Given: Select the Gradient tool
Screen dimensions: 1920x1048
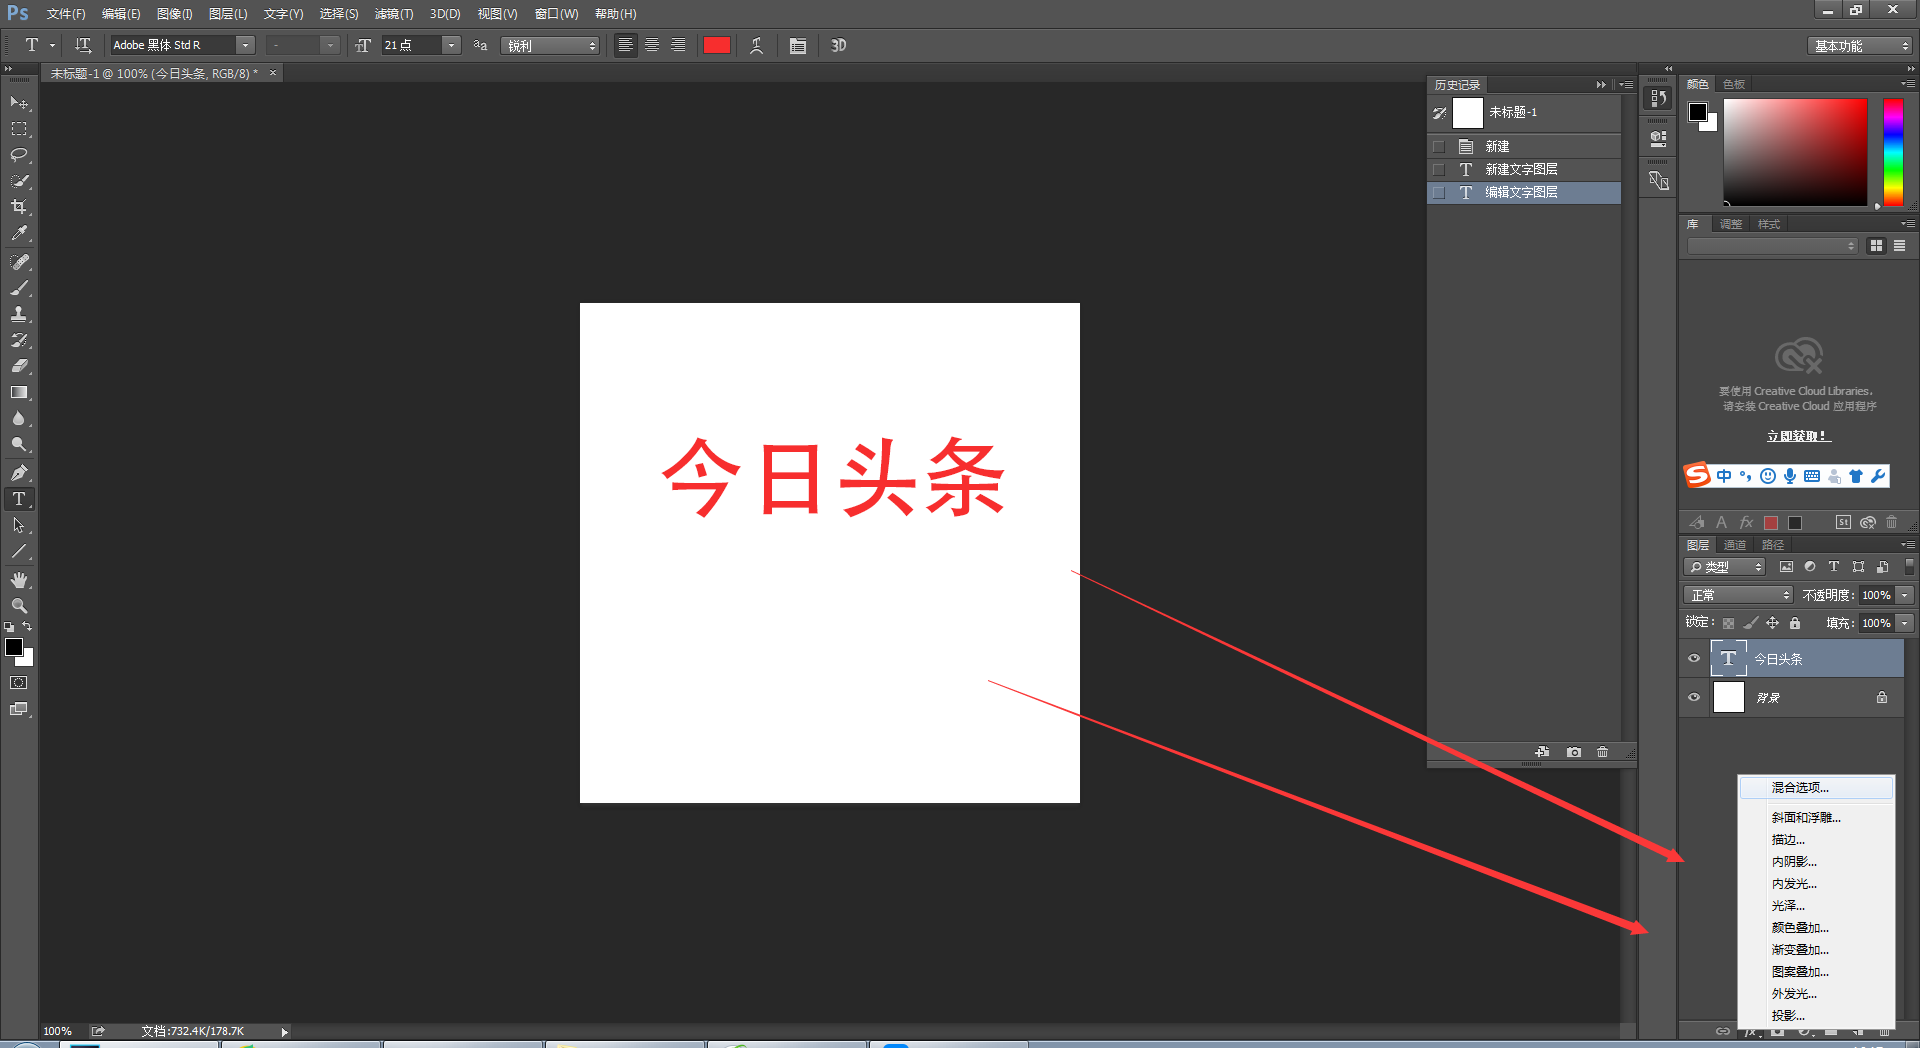Looking at the screenshot, I should pos(19,392).
